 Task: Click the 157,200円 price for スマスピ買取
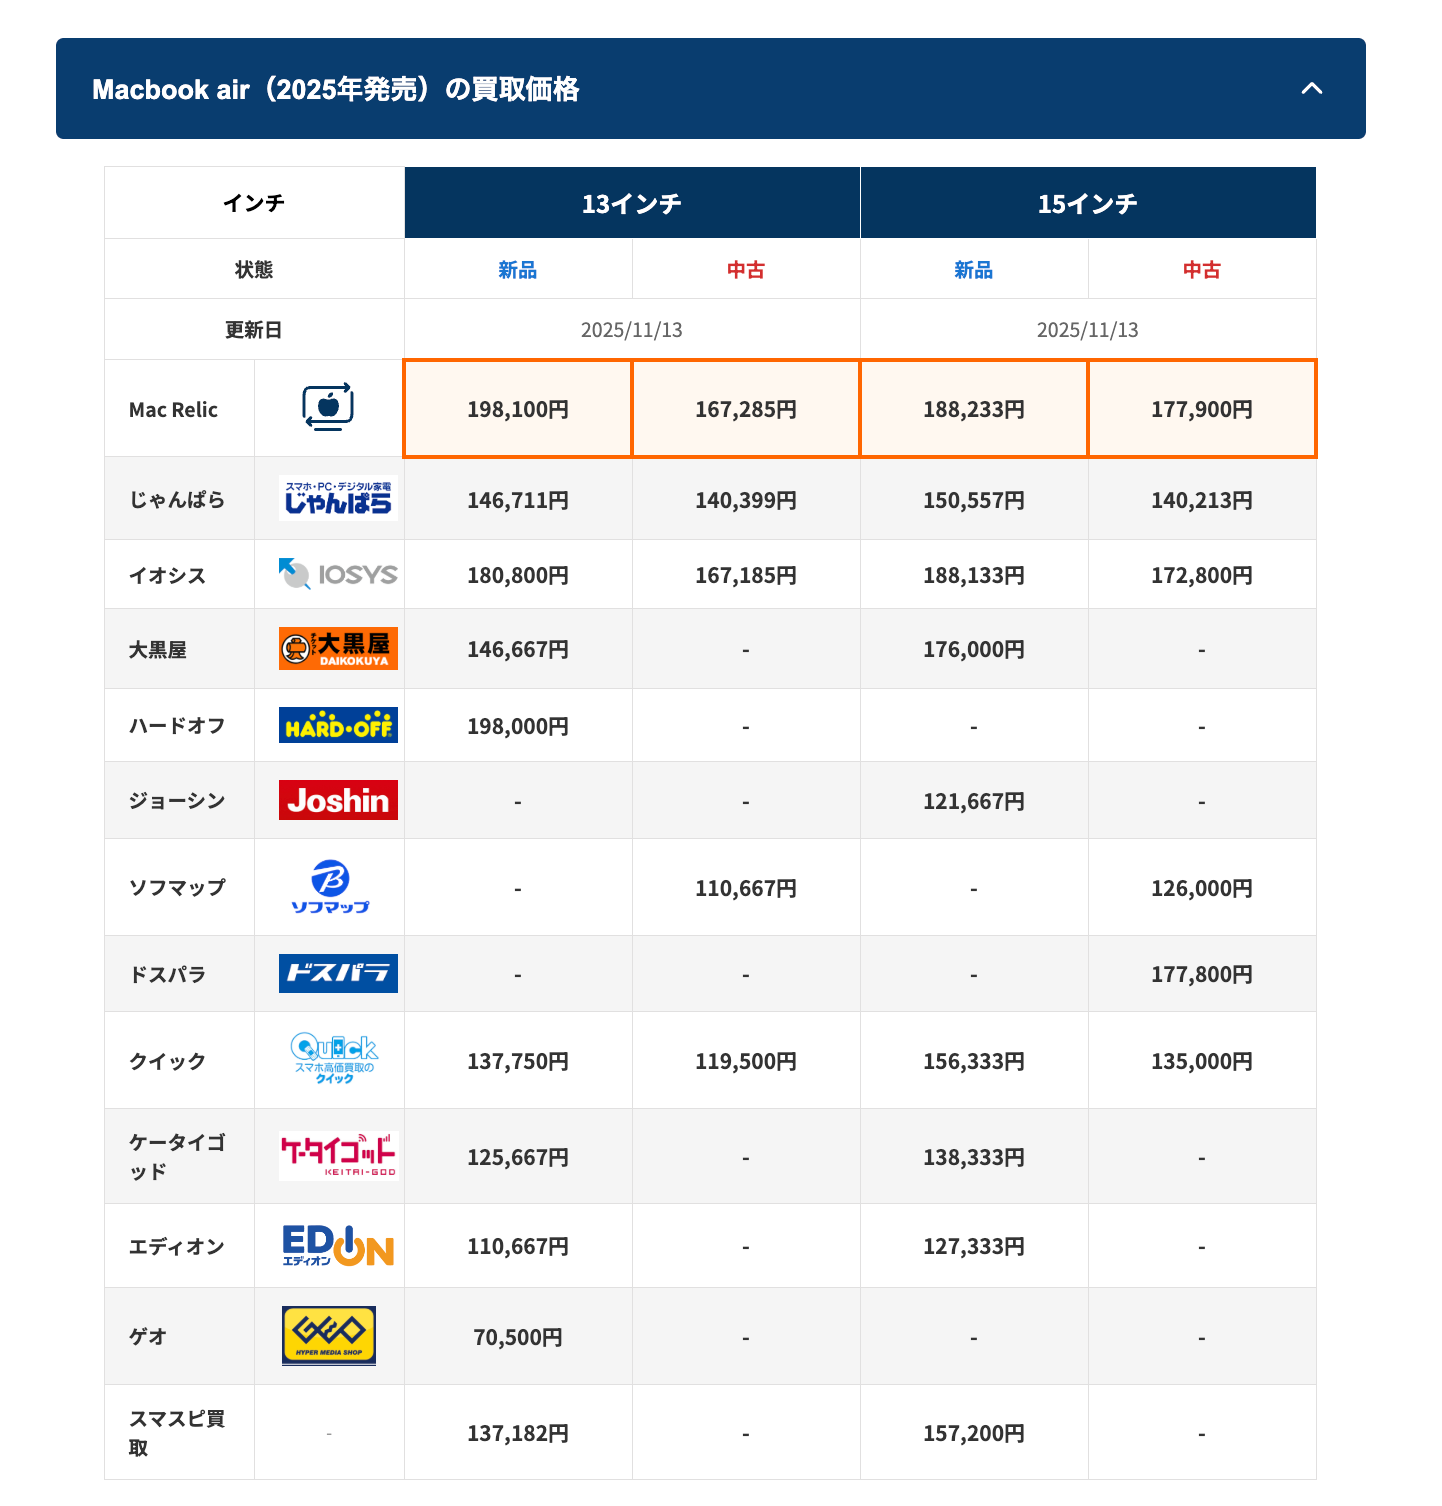click(x=974, y=1433)
